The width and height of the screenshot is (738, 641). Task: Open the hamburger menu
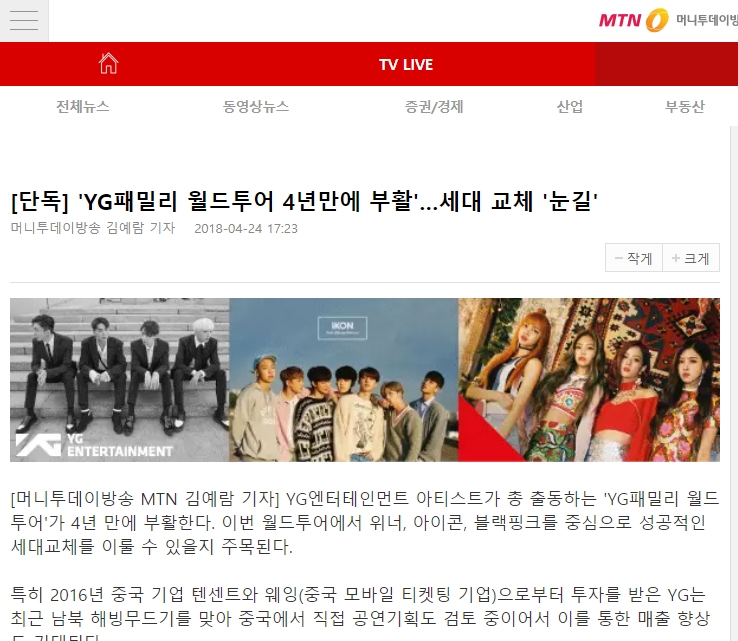(x=24, y=20)
